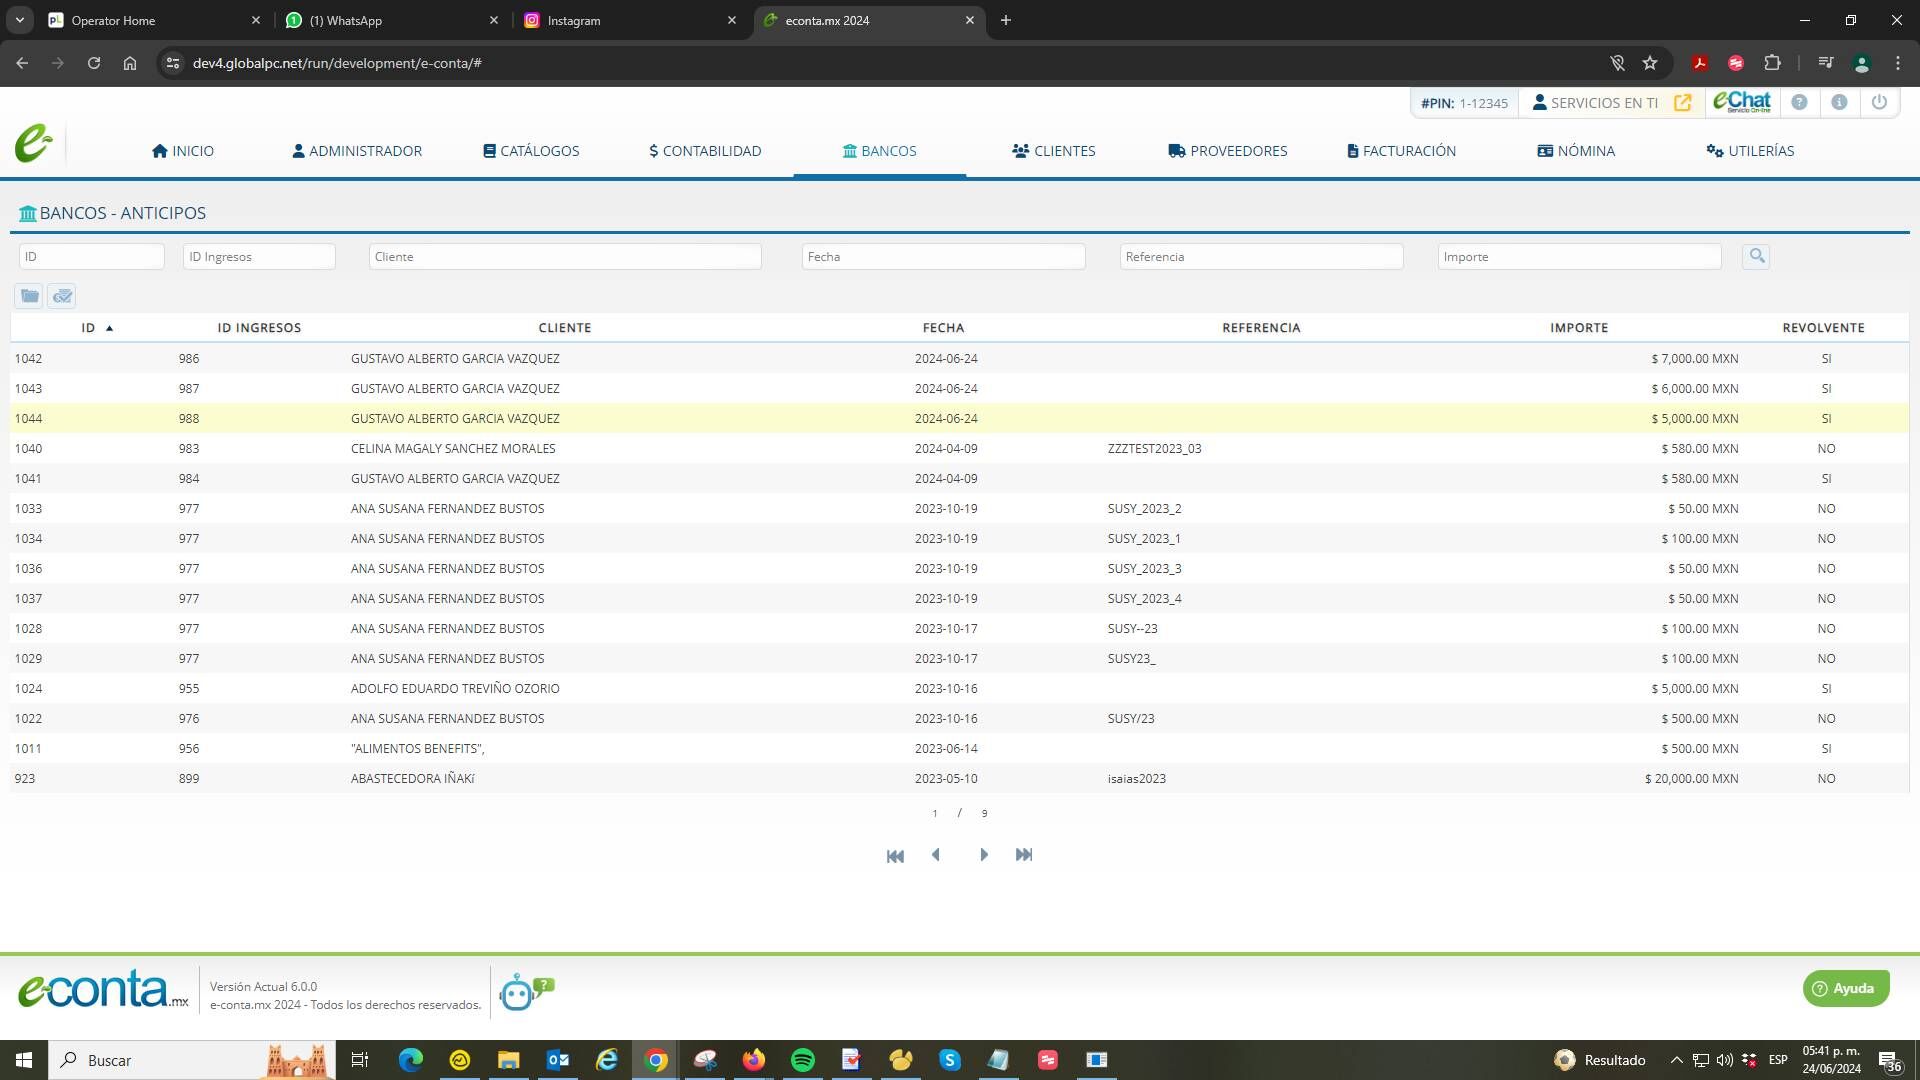Click the icon next to the folder button

coord(62,296)
